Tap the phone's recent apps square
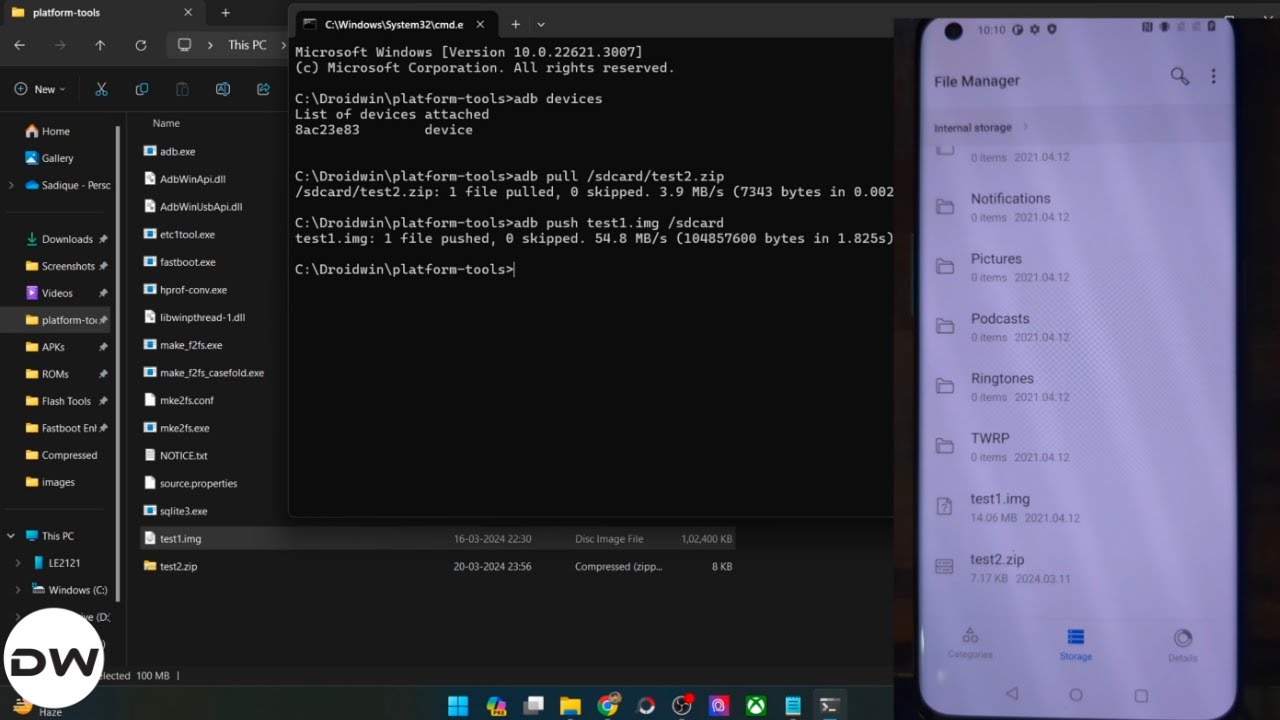 click(1141, 695)
